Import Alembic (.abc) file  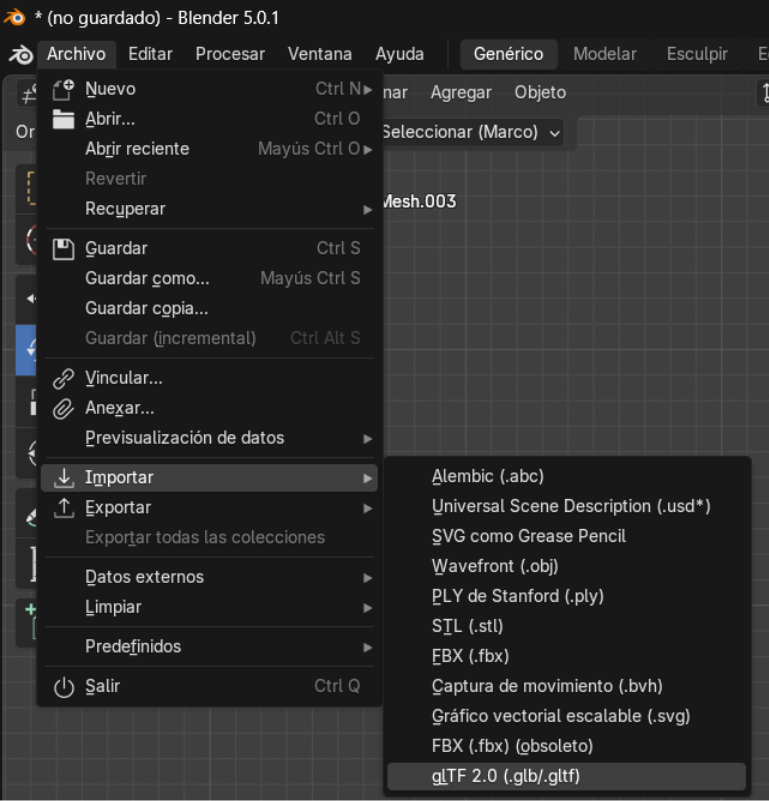click(567, 477)
